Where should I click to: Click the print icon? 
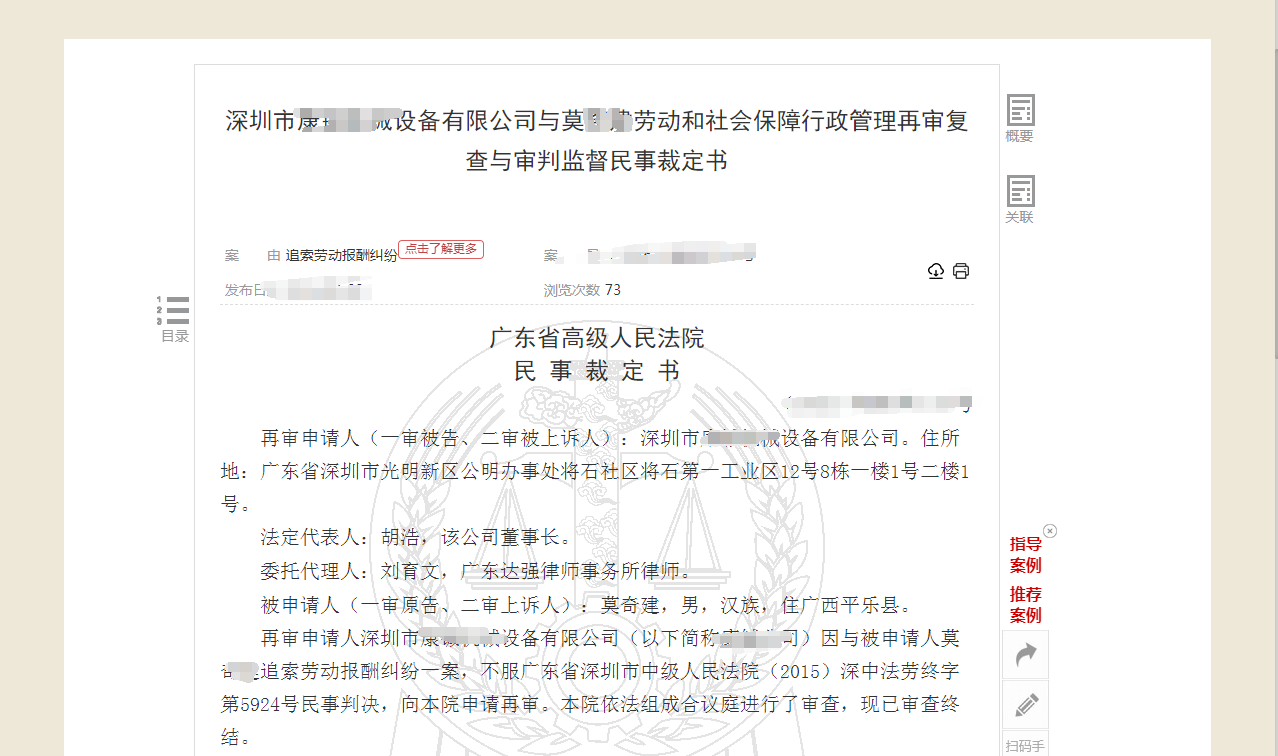961,271
